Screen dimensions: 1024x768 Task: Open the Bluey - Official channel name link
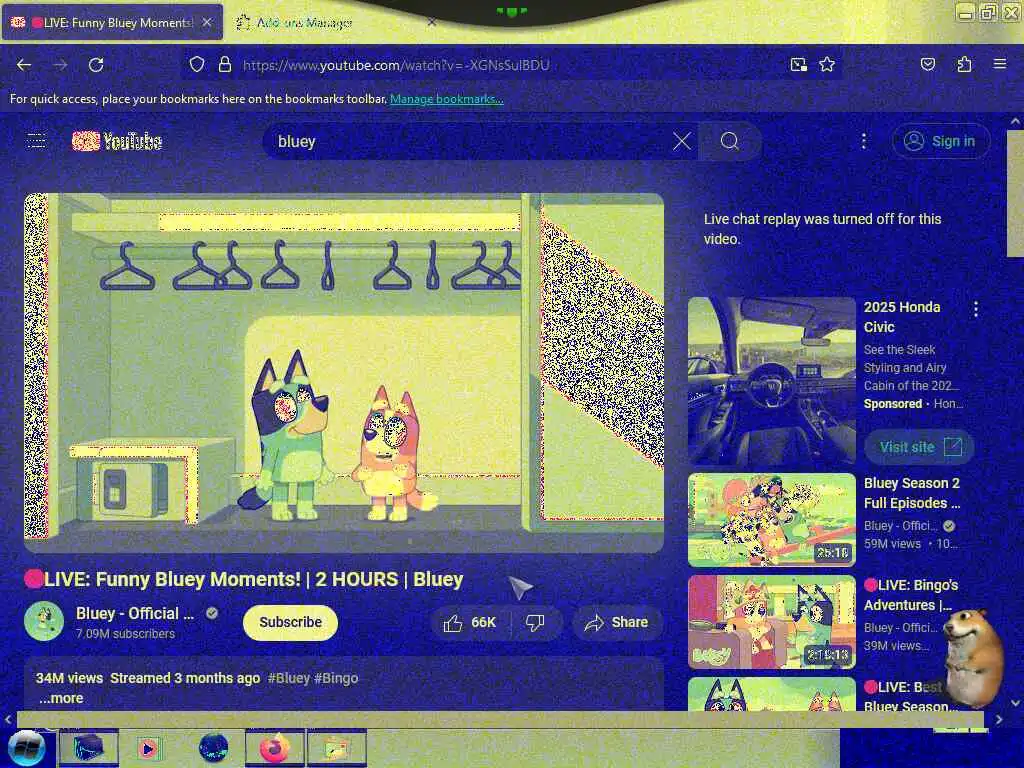click(x=135, y=613)
